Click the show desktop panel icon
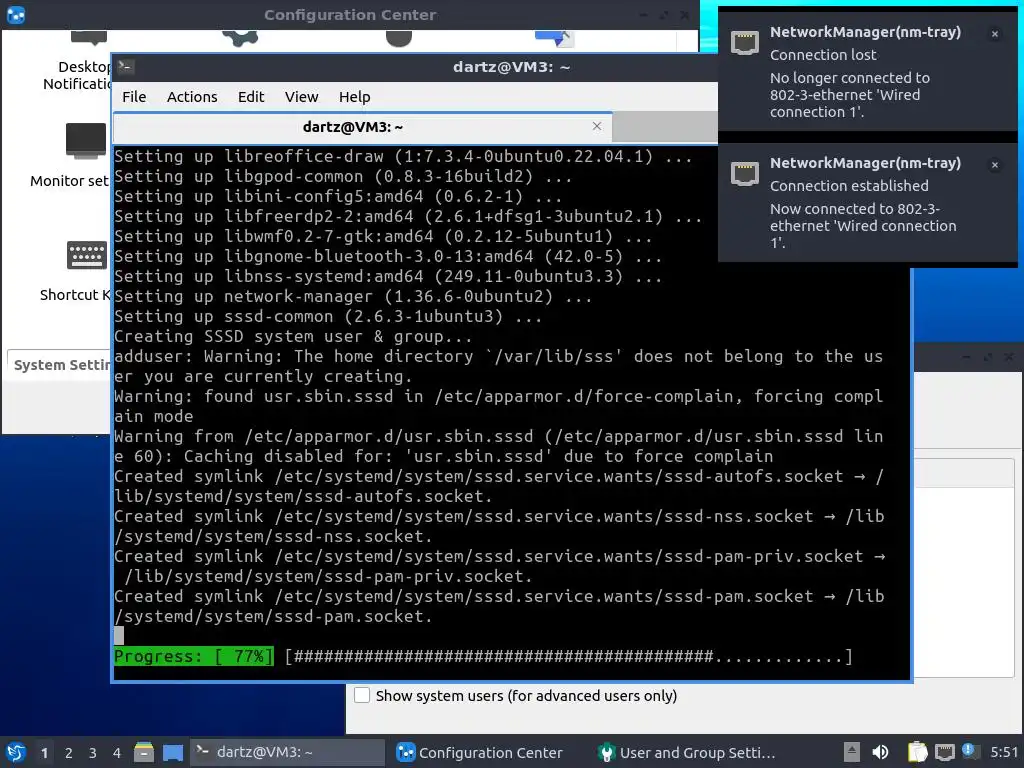Viewport: 1024px width, 768px height. click(x=173, y=752)
